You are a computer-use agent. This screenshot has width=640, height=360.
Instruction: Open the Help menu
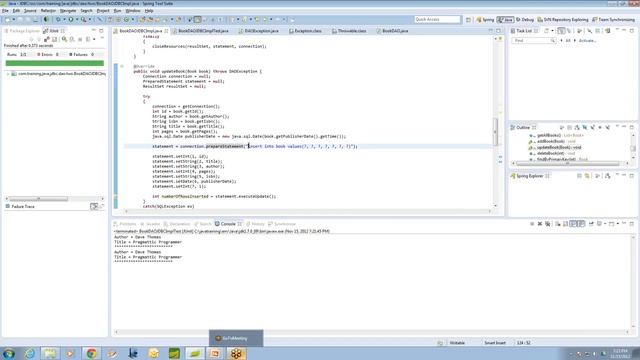149,11
